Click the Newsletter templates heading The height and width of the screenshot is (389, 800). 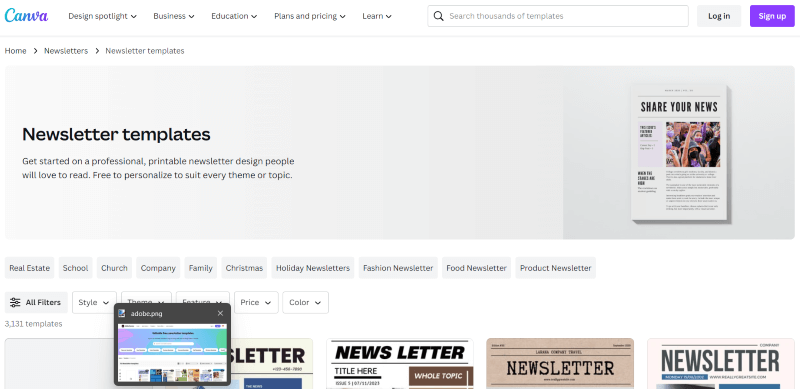click(116, 134)
